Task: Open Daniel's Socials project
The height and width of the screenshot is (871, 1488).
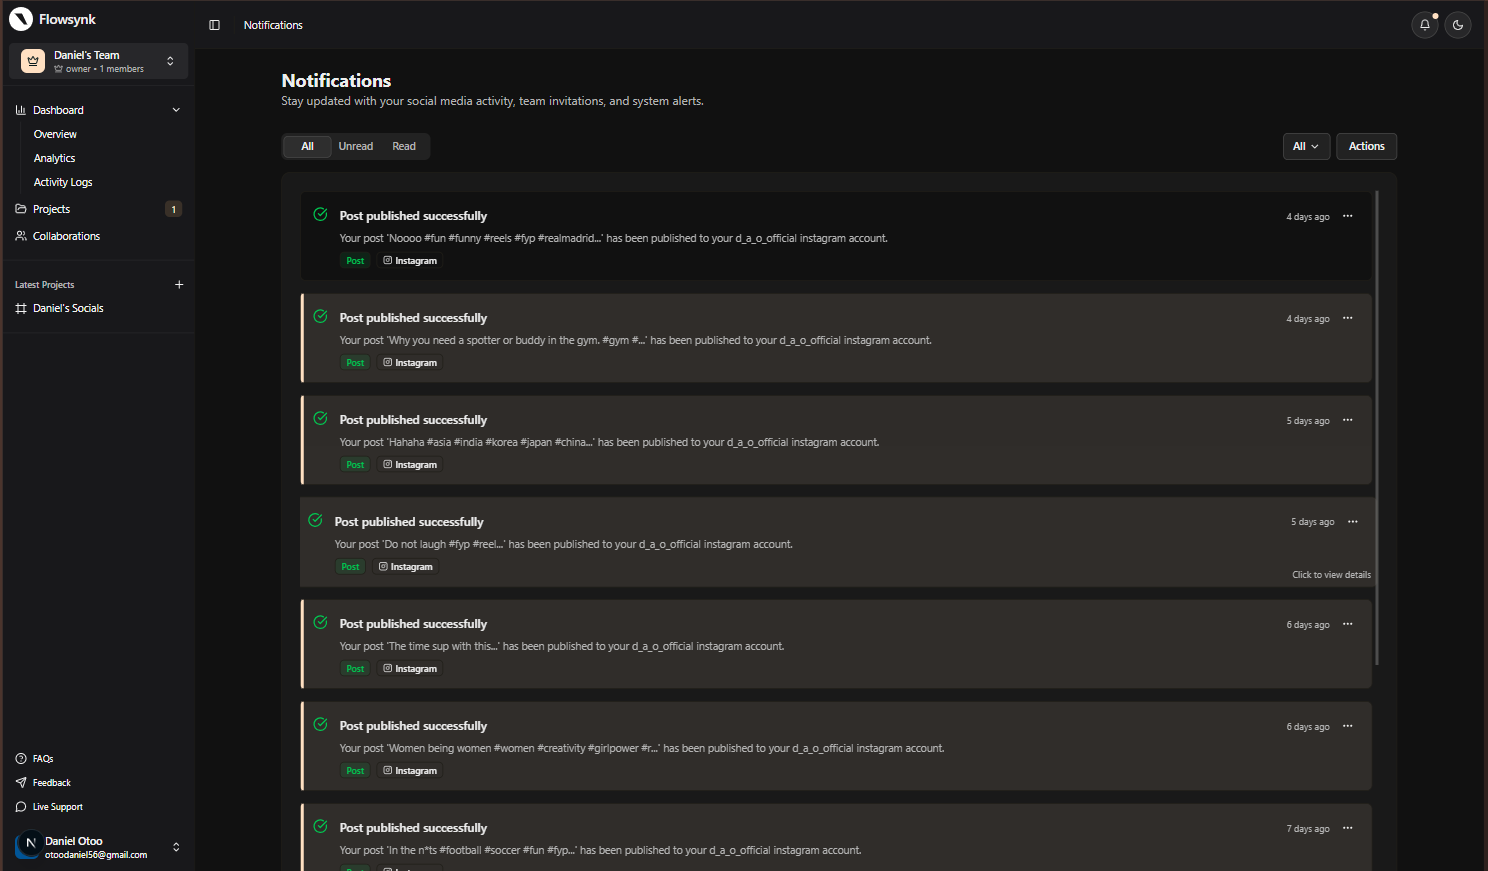Action: point(68,307)
